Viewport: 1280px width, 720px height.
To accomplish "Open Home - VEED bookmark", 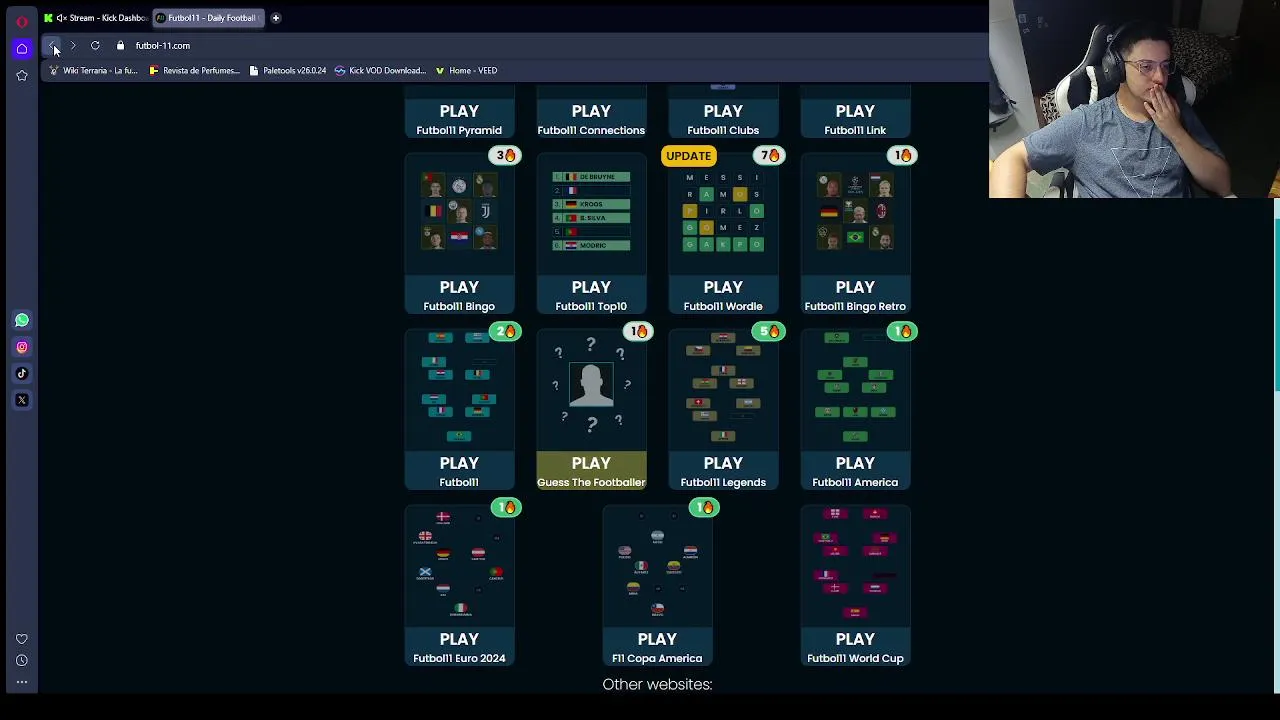I will coord(467,71).
